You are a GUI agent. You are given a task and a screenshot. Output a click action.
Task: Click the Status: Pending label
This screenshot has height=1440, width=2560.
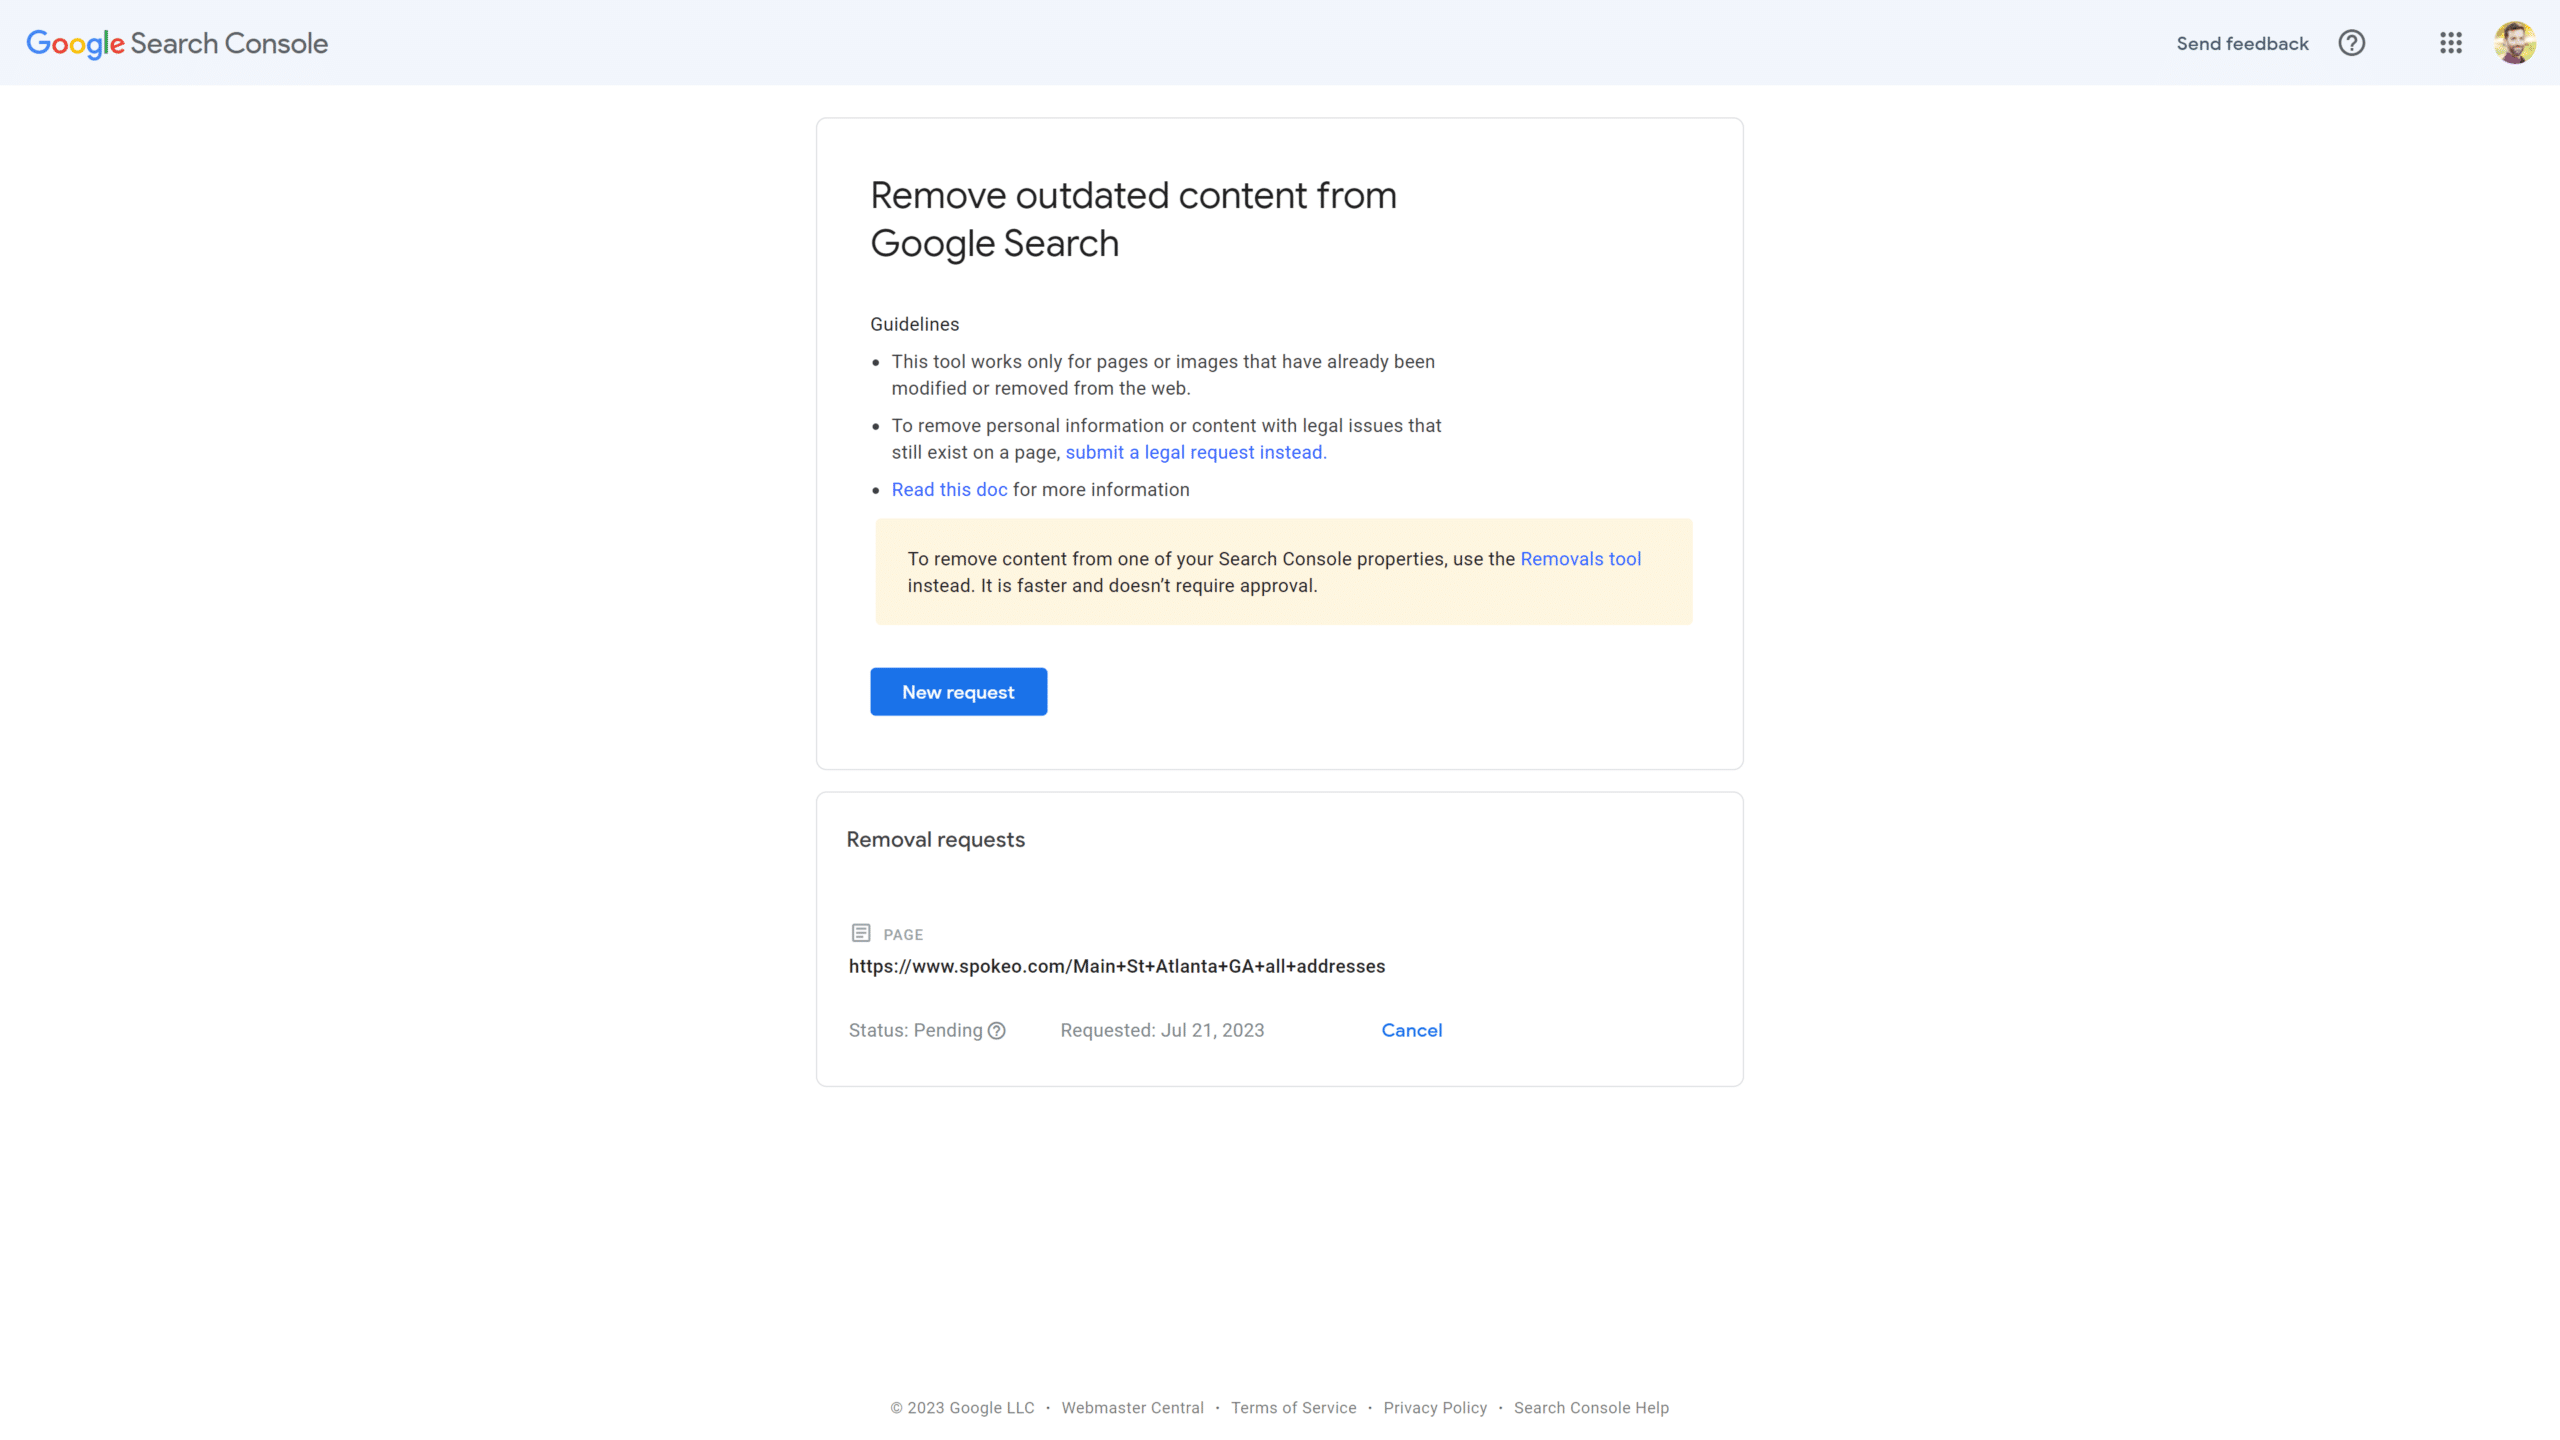[915, 1030]
